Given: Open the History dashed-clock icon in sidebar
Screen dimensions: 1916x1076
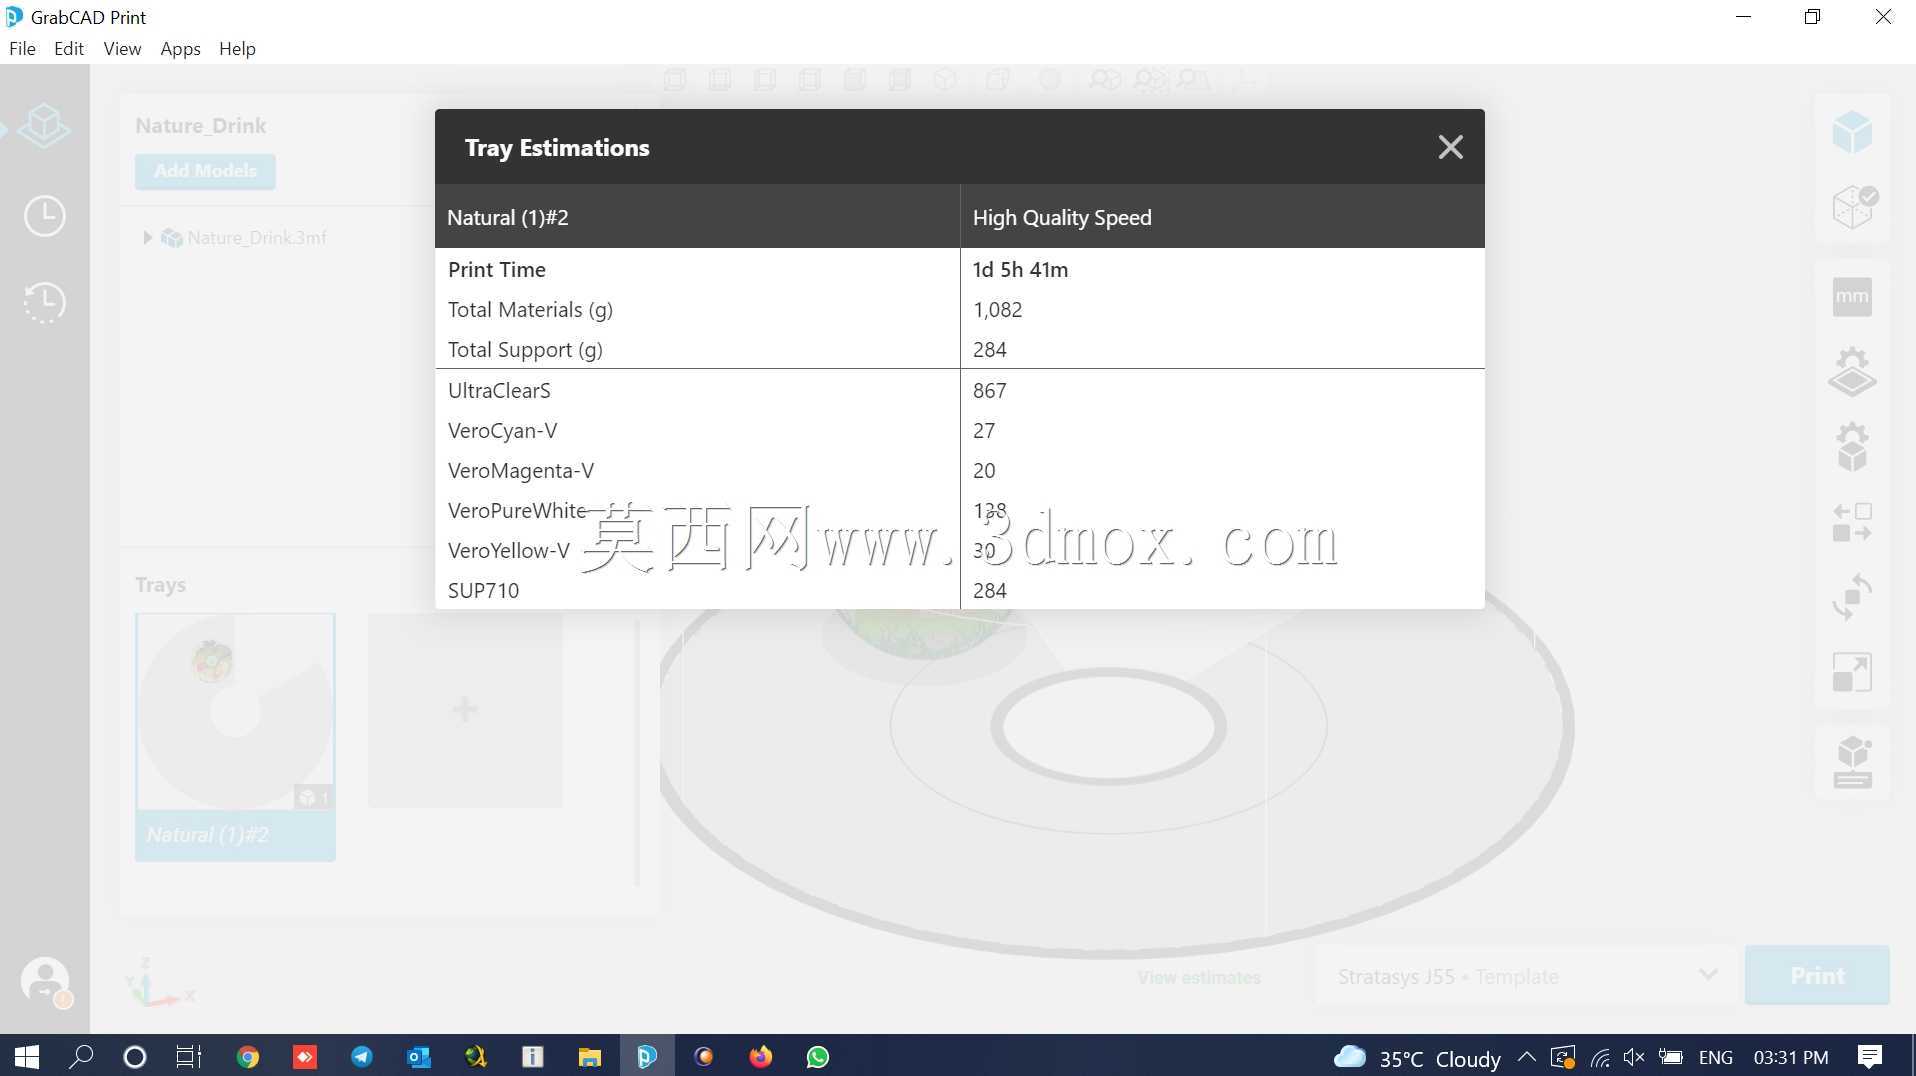Looking at the screenshot, I should 44,302.
